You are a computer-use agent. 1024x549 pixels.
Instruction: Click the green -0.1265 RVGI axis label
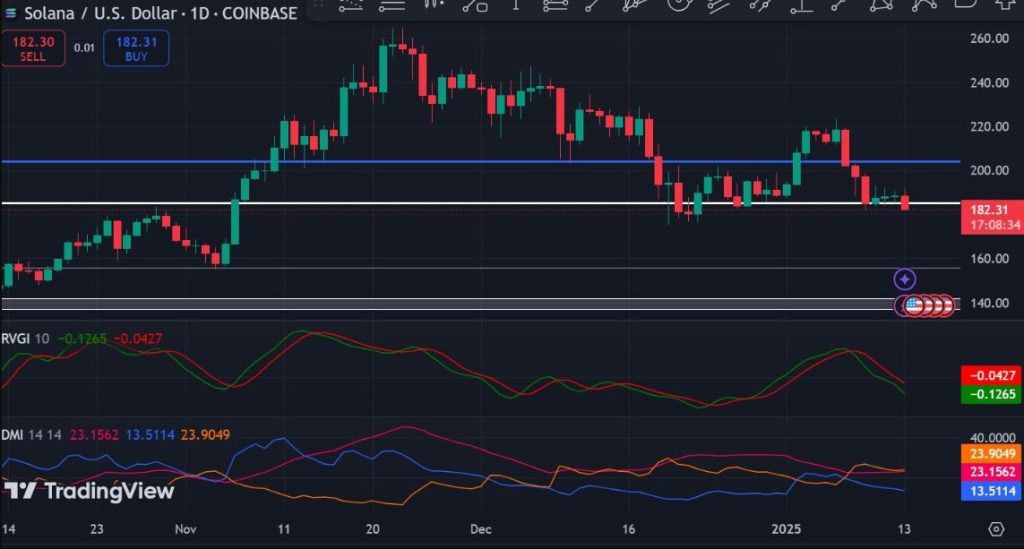click(992, 394)
